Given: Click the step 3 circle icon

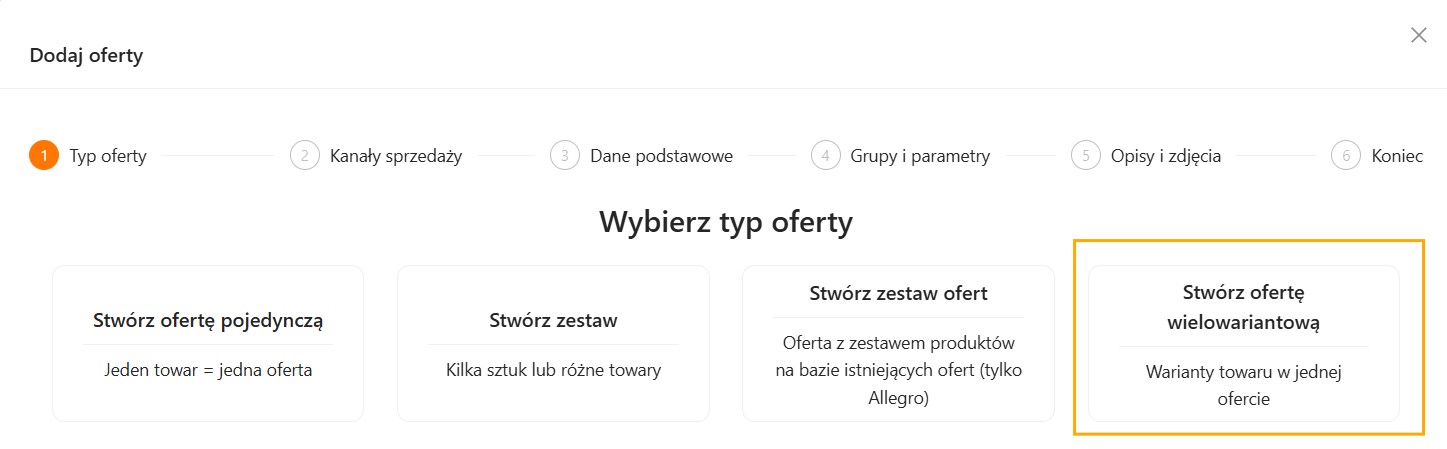Looking at the screenshot, I should tap(565, 156).
